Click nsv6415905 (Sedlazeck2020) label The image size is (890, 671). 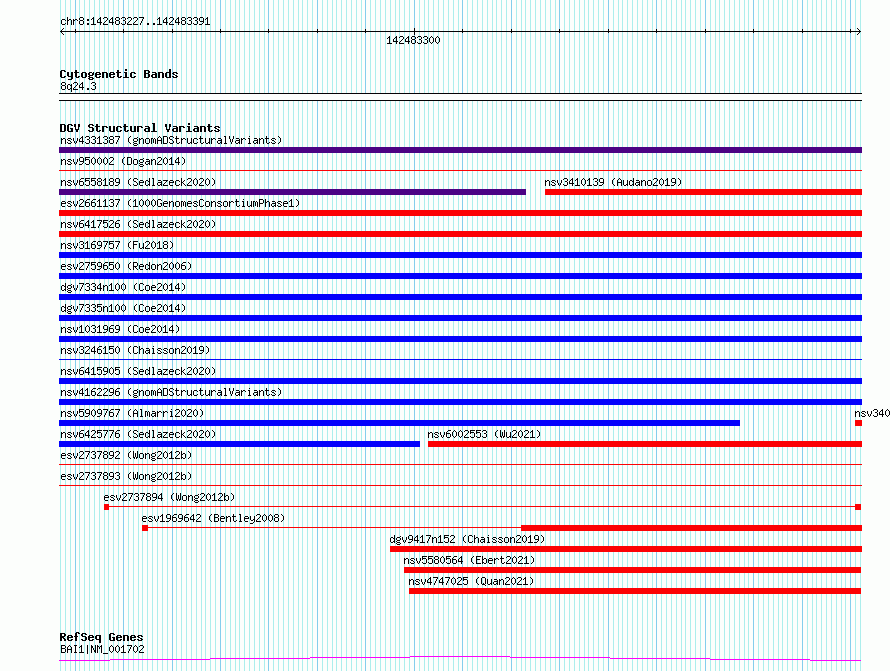click(x=138, y=371)
